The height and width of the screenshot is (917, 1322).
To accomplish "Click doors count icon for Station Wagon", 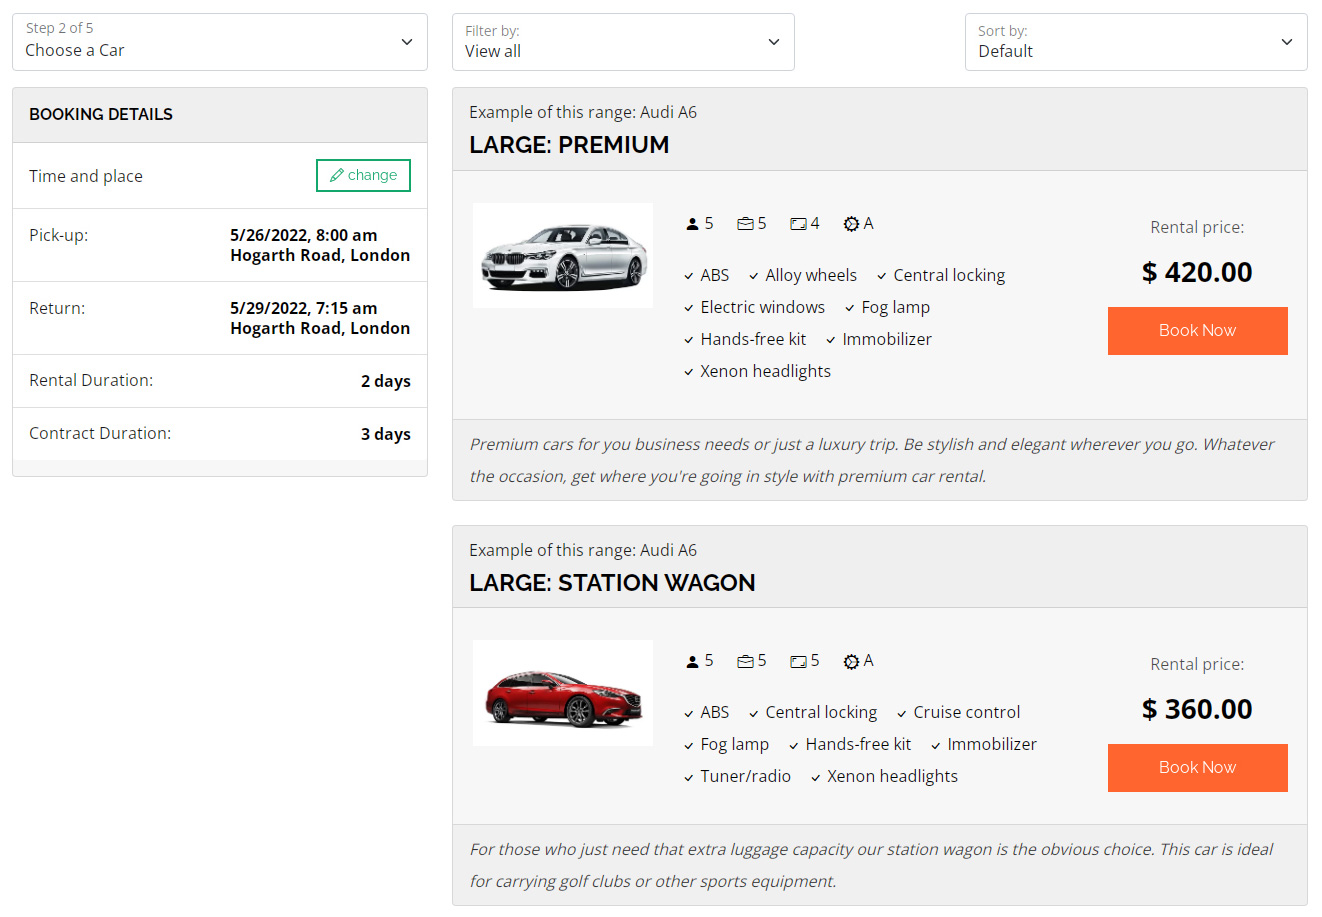I will tap(798, 661).
